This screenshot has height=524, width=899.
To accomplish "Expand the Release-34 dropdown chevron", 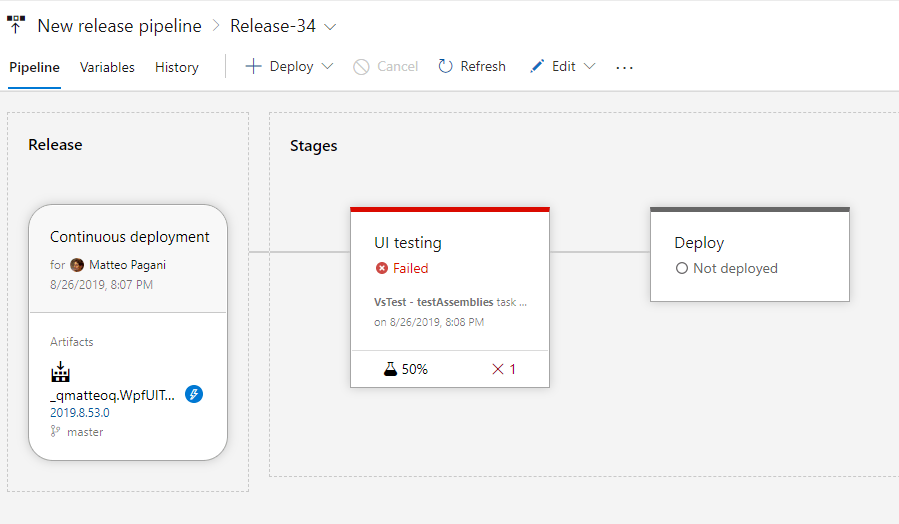I will coord(331,26).
